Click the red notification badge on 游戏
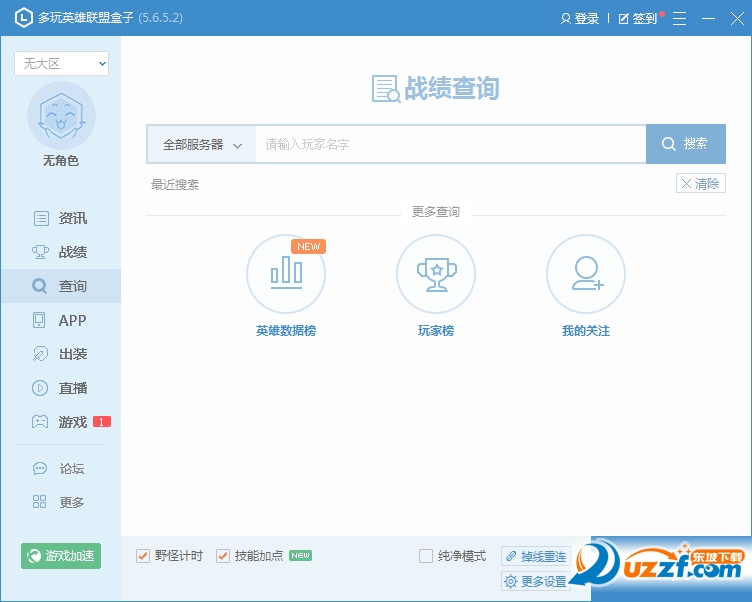 pyautogui.click(x=102, y=422)
